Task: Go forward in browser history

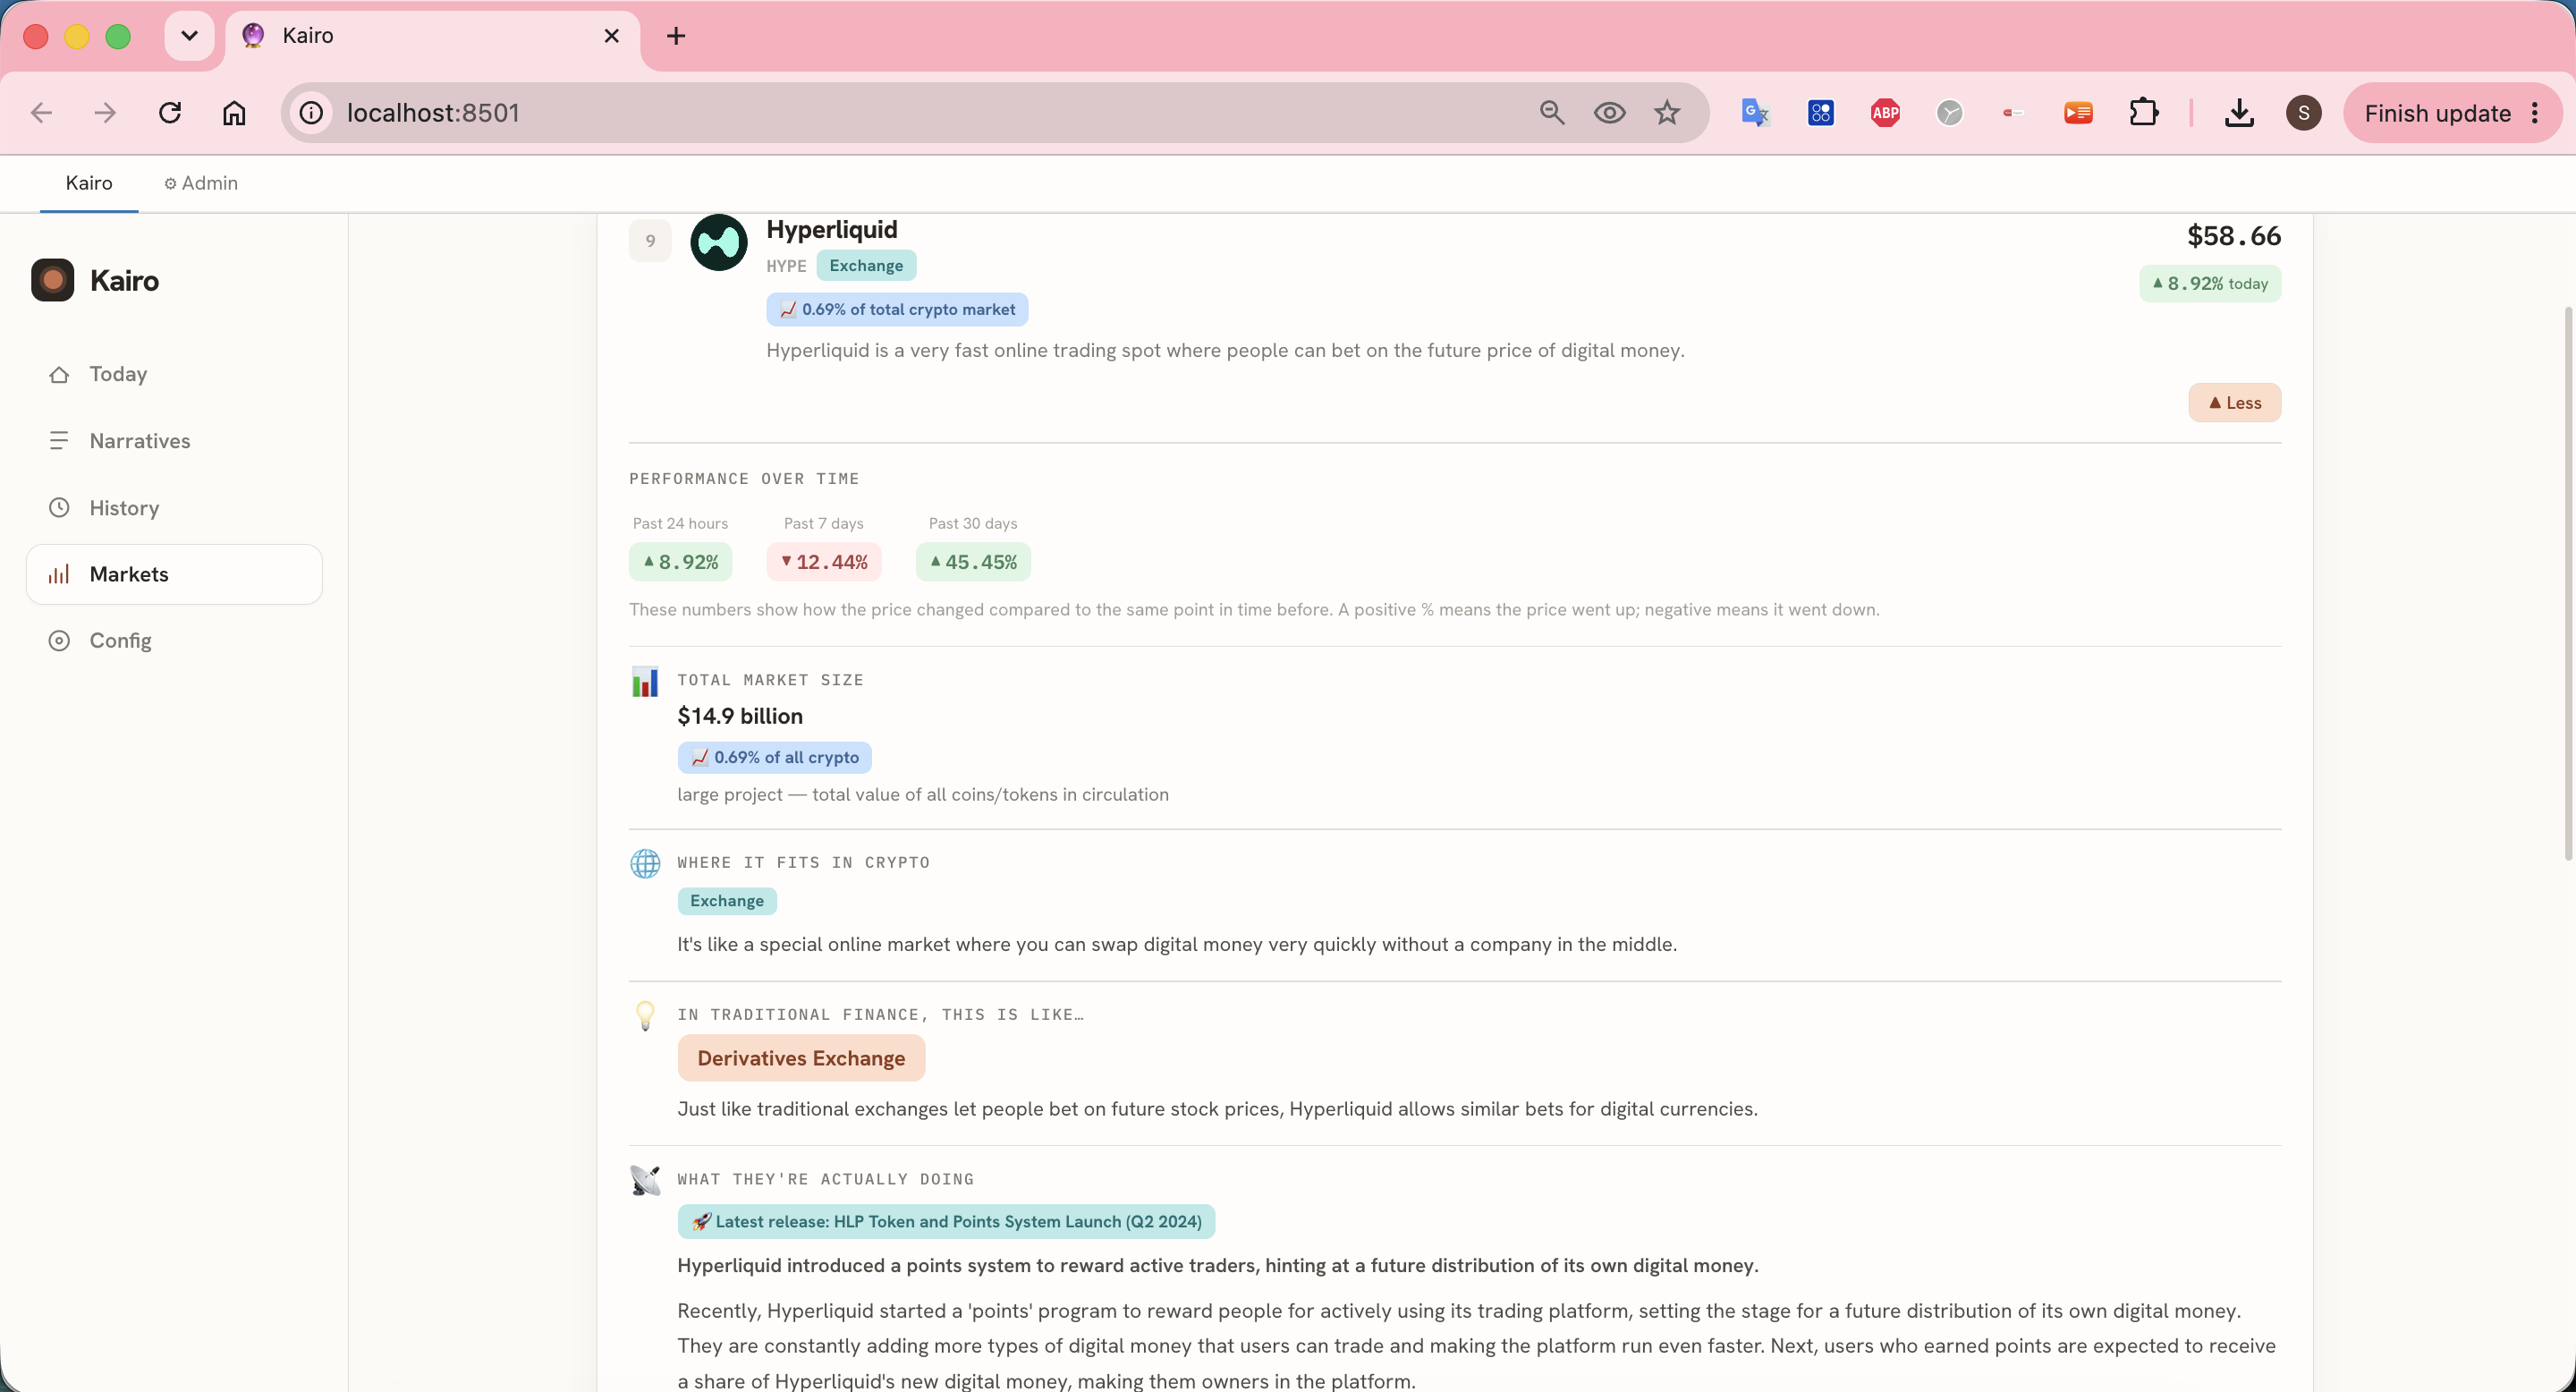Action: 105,113
